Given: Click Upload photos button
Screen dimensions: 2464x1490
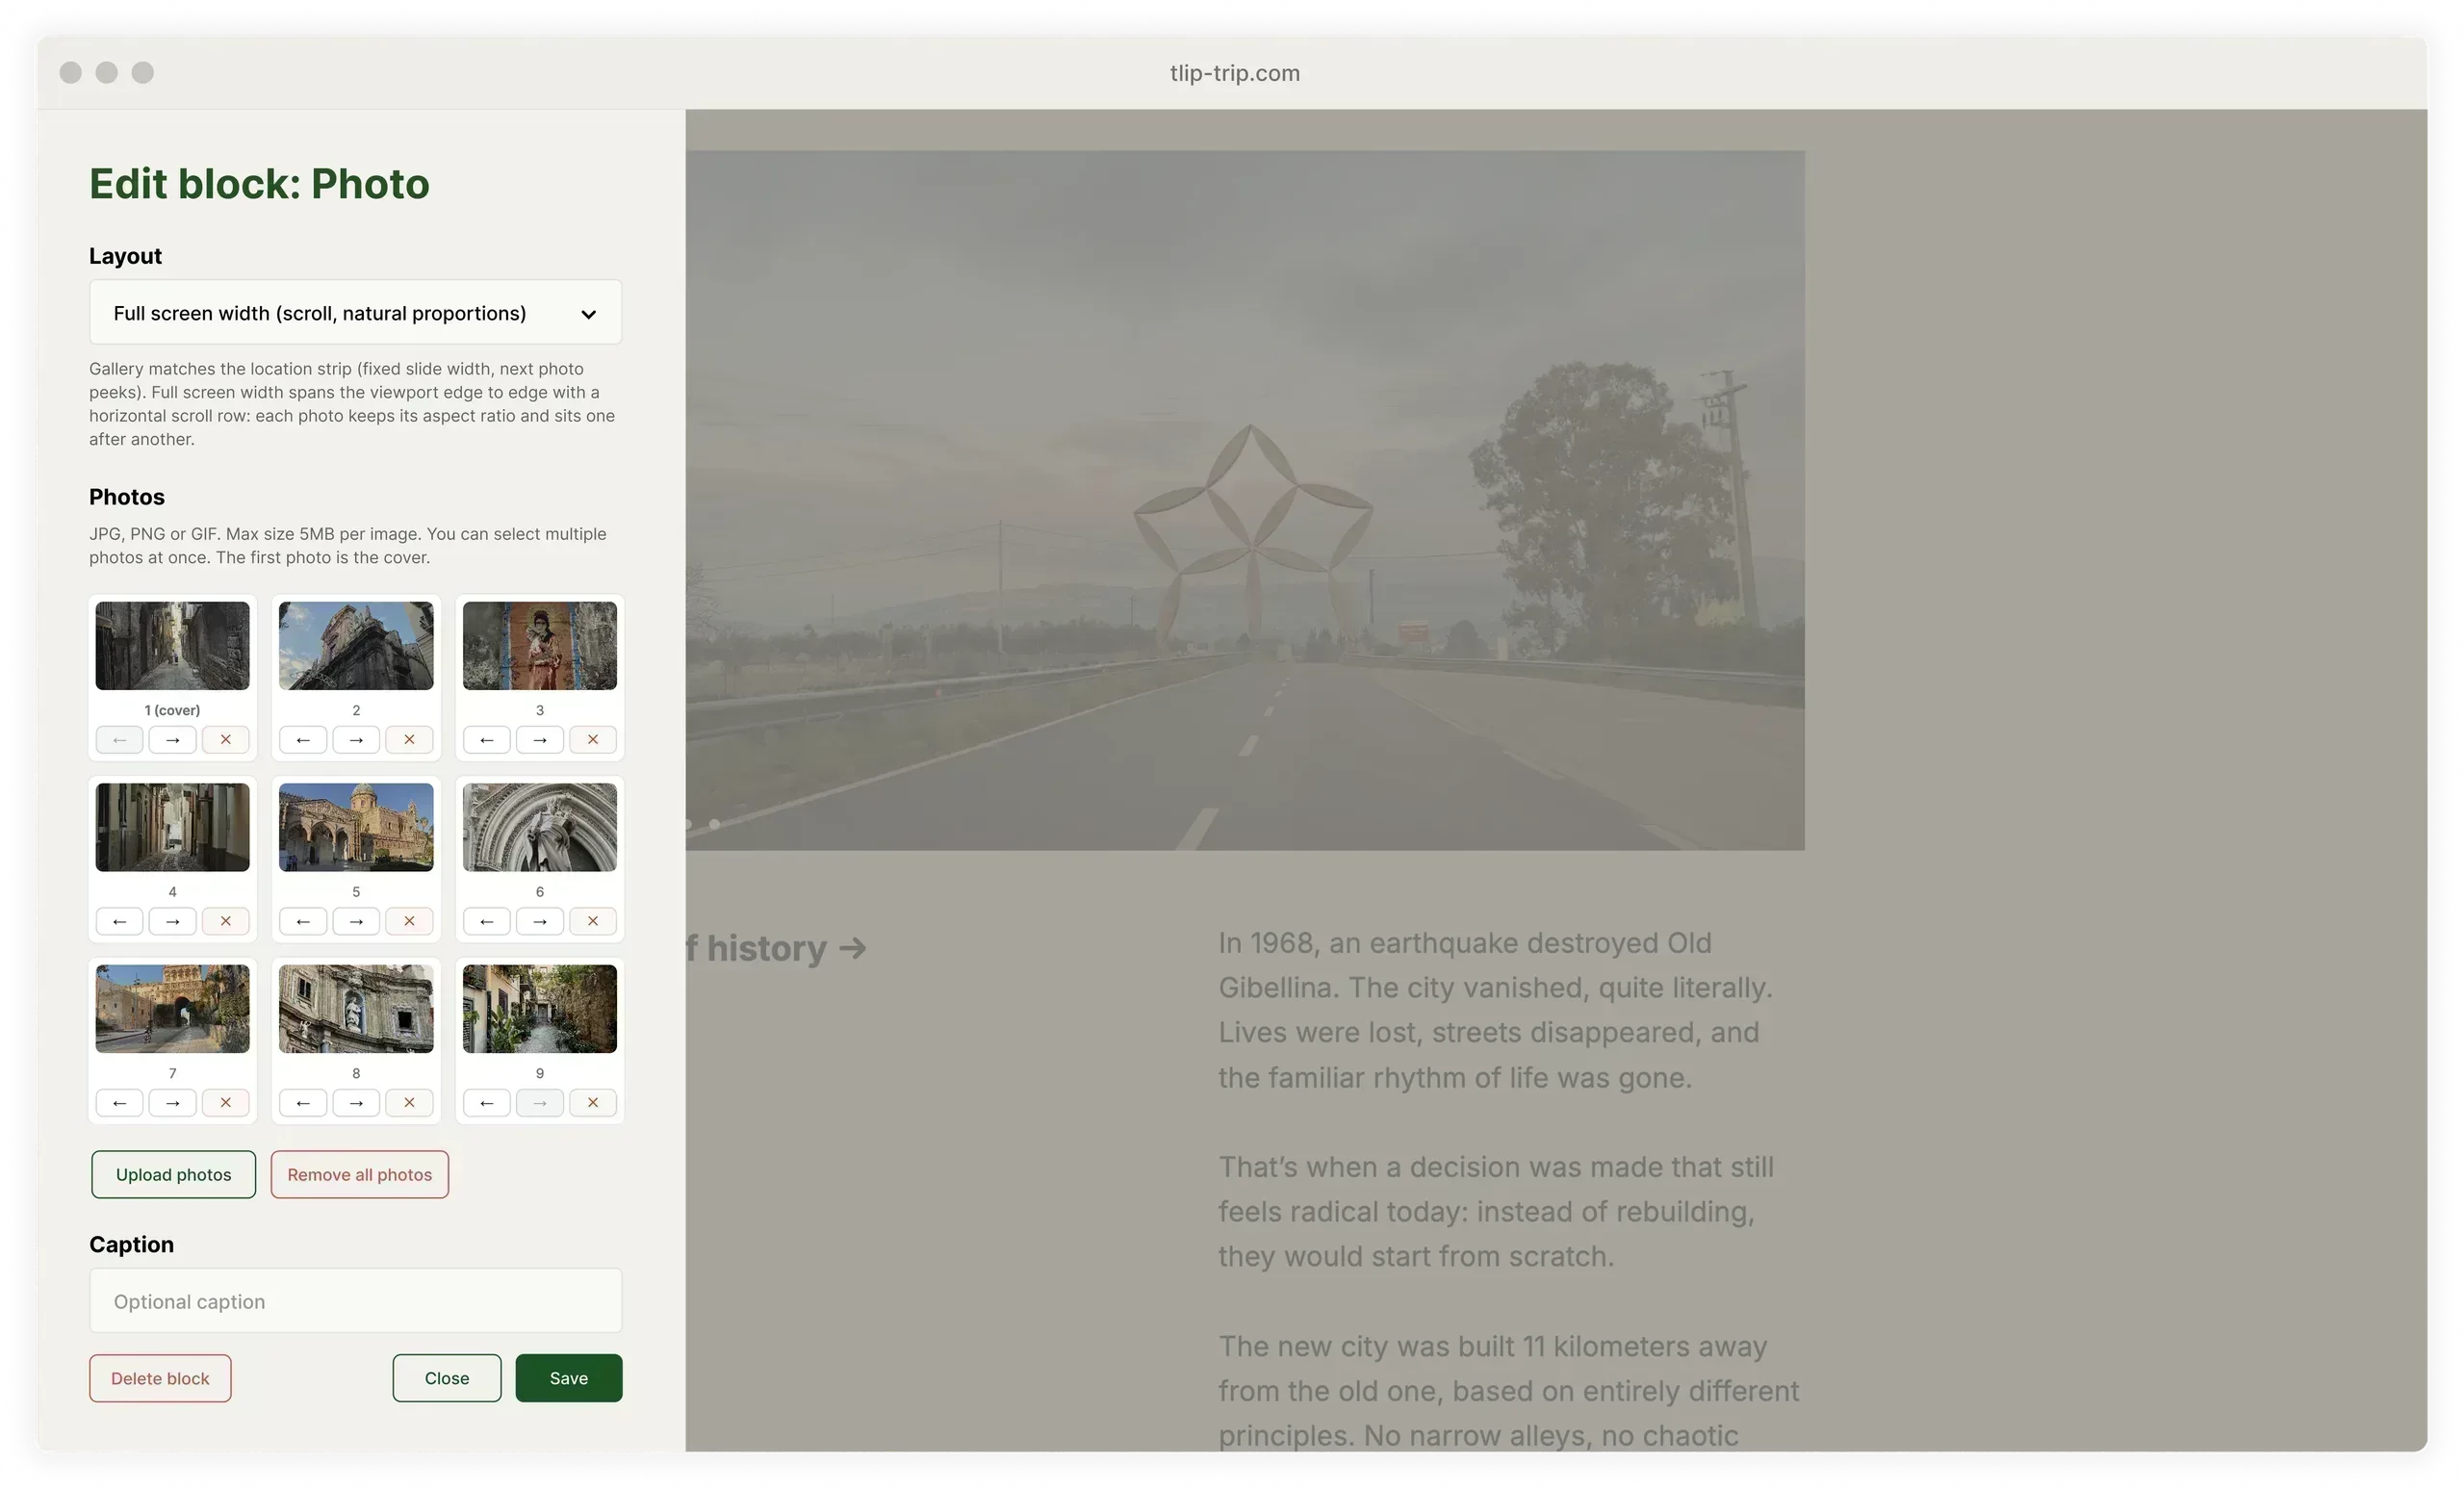Looking at the screenshot, I should pyautogui.click(x=173, y=1175).
